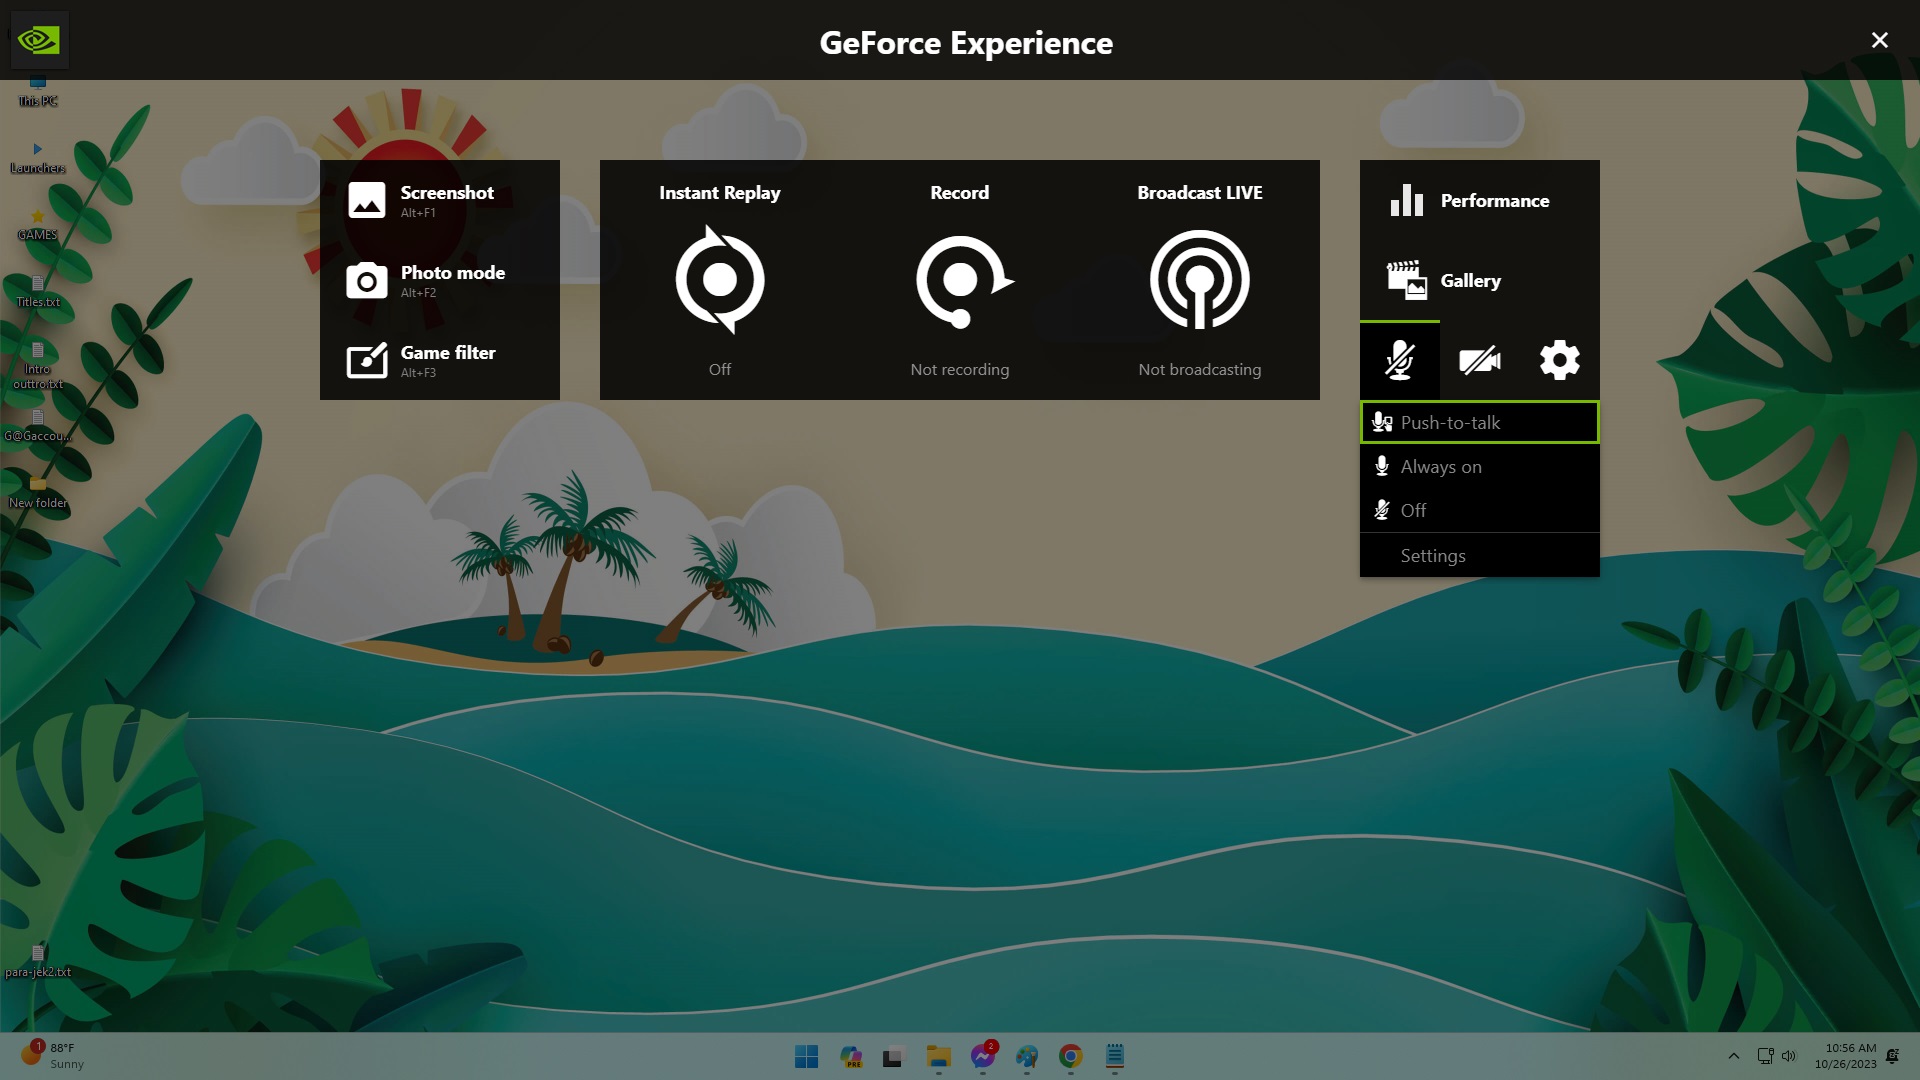Select para-jek2.txt desktop file
The height and width of the screenshot is (1080, 1920).
click(38, 962)
